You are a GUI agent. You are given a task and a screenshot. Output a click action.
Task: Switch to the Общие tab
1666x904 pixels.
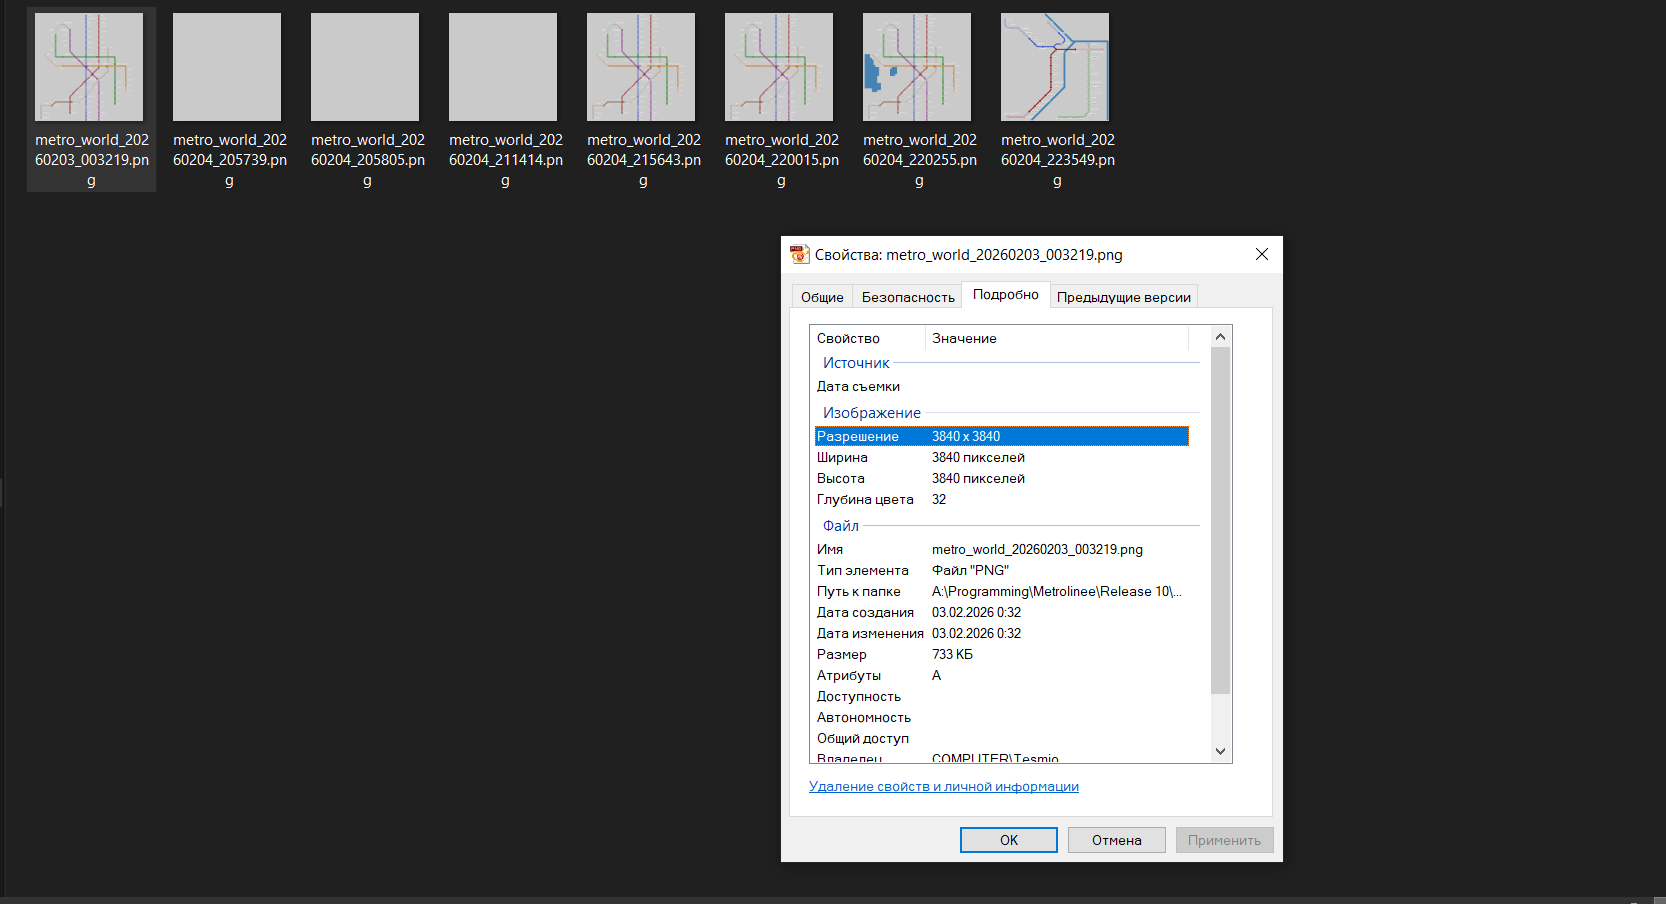[x=822, y=297]
